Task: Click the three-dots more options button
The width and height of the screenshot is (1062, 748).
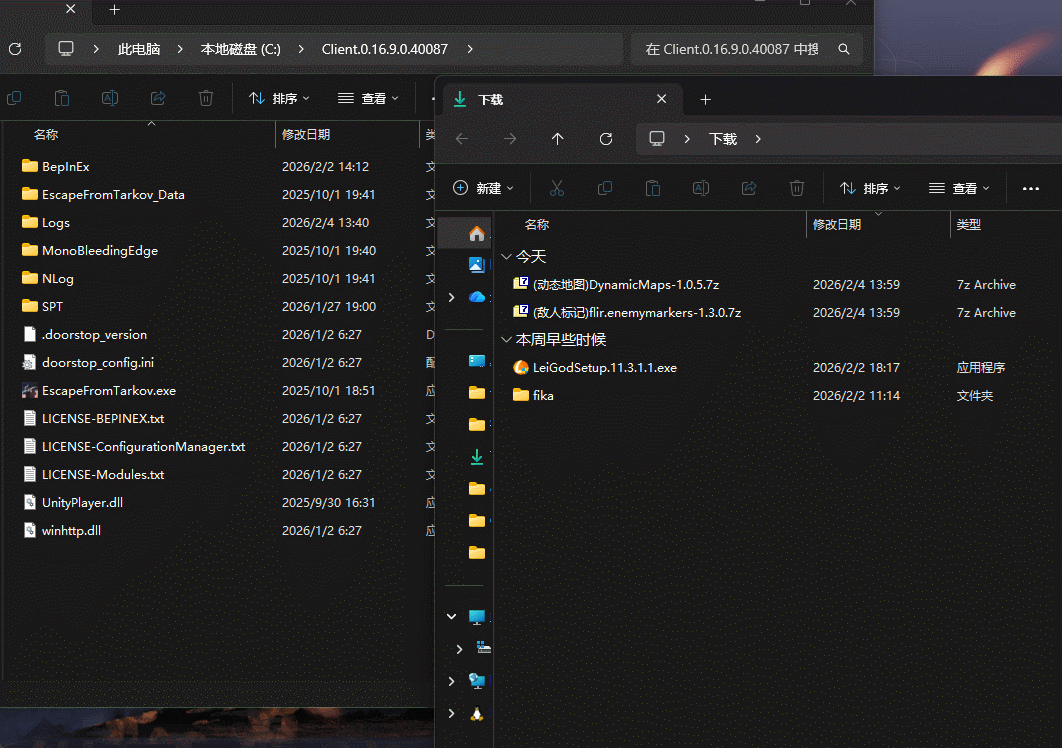Action: (1031, 188)
